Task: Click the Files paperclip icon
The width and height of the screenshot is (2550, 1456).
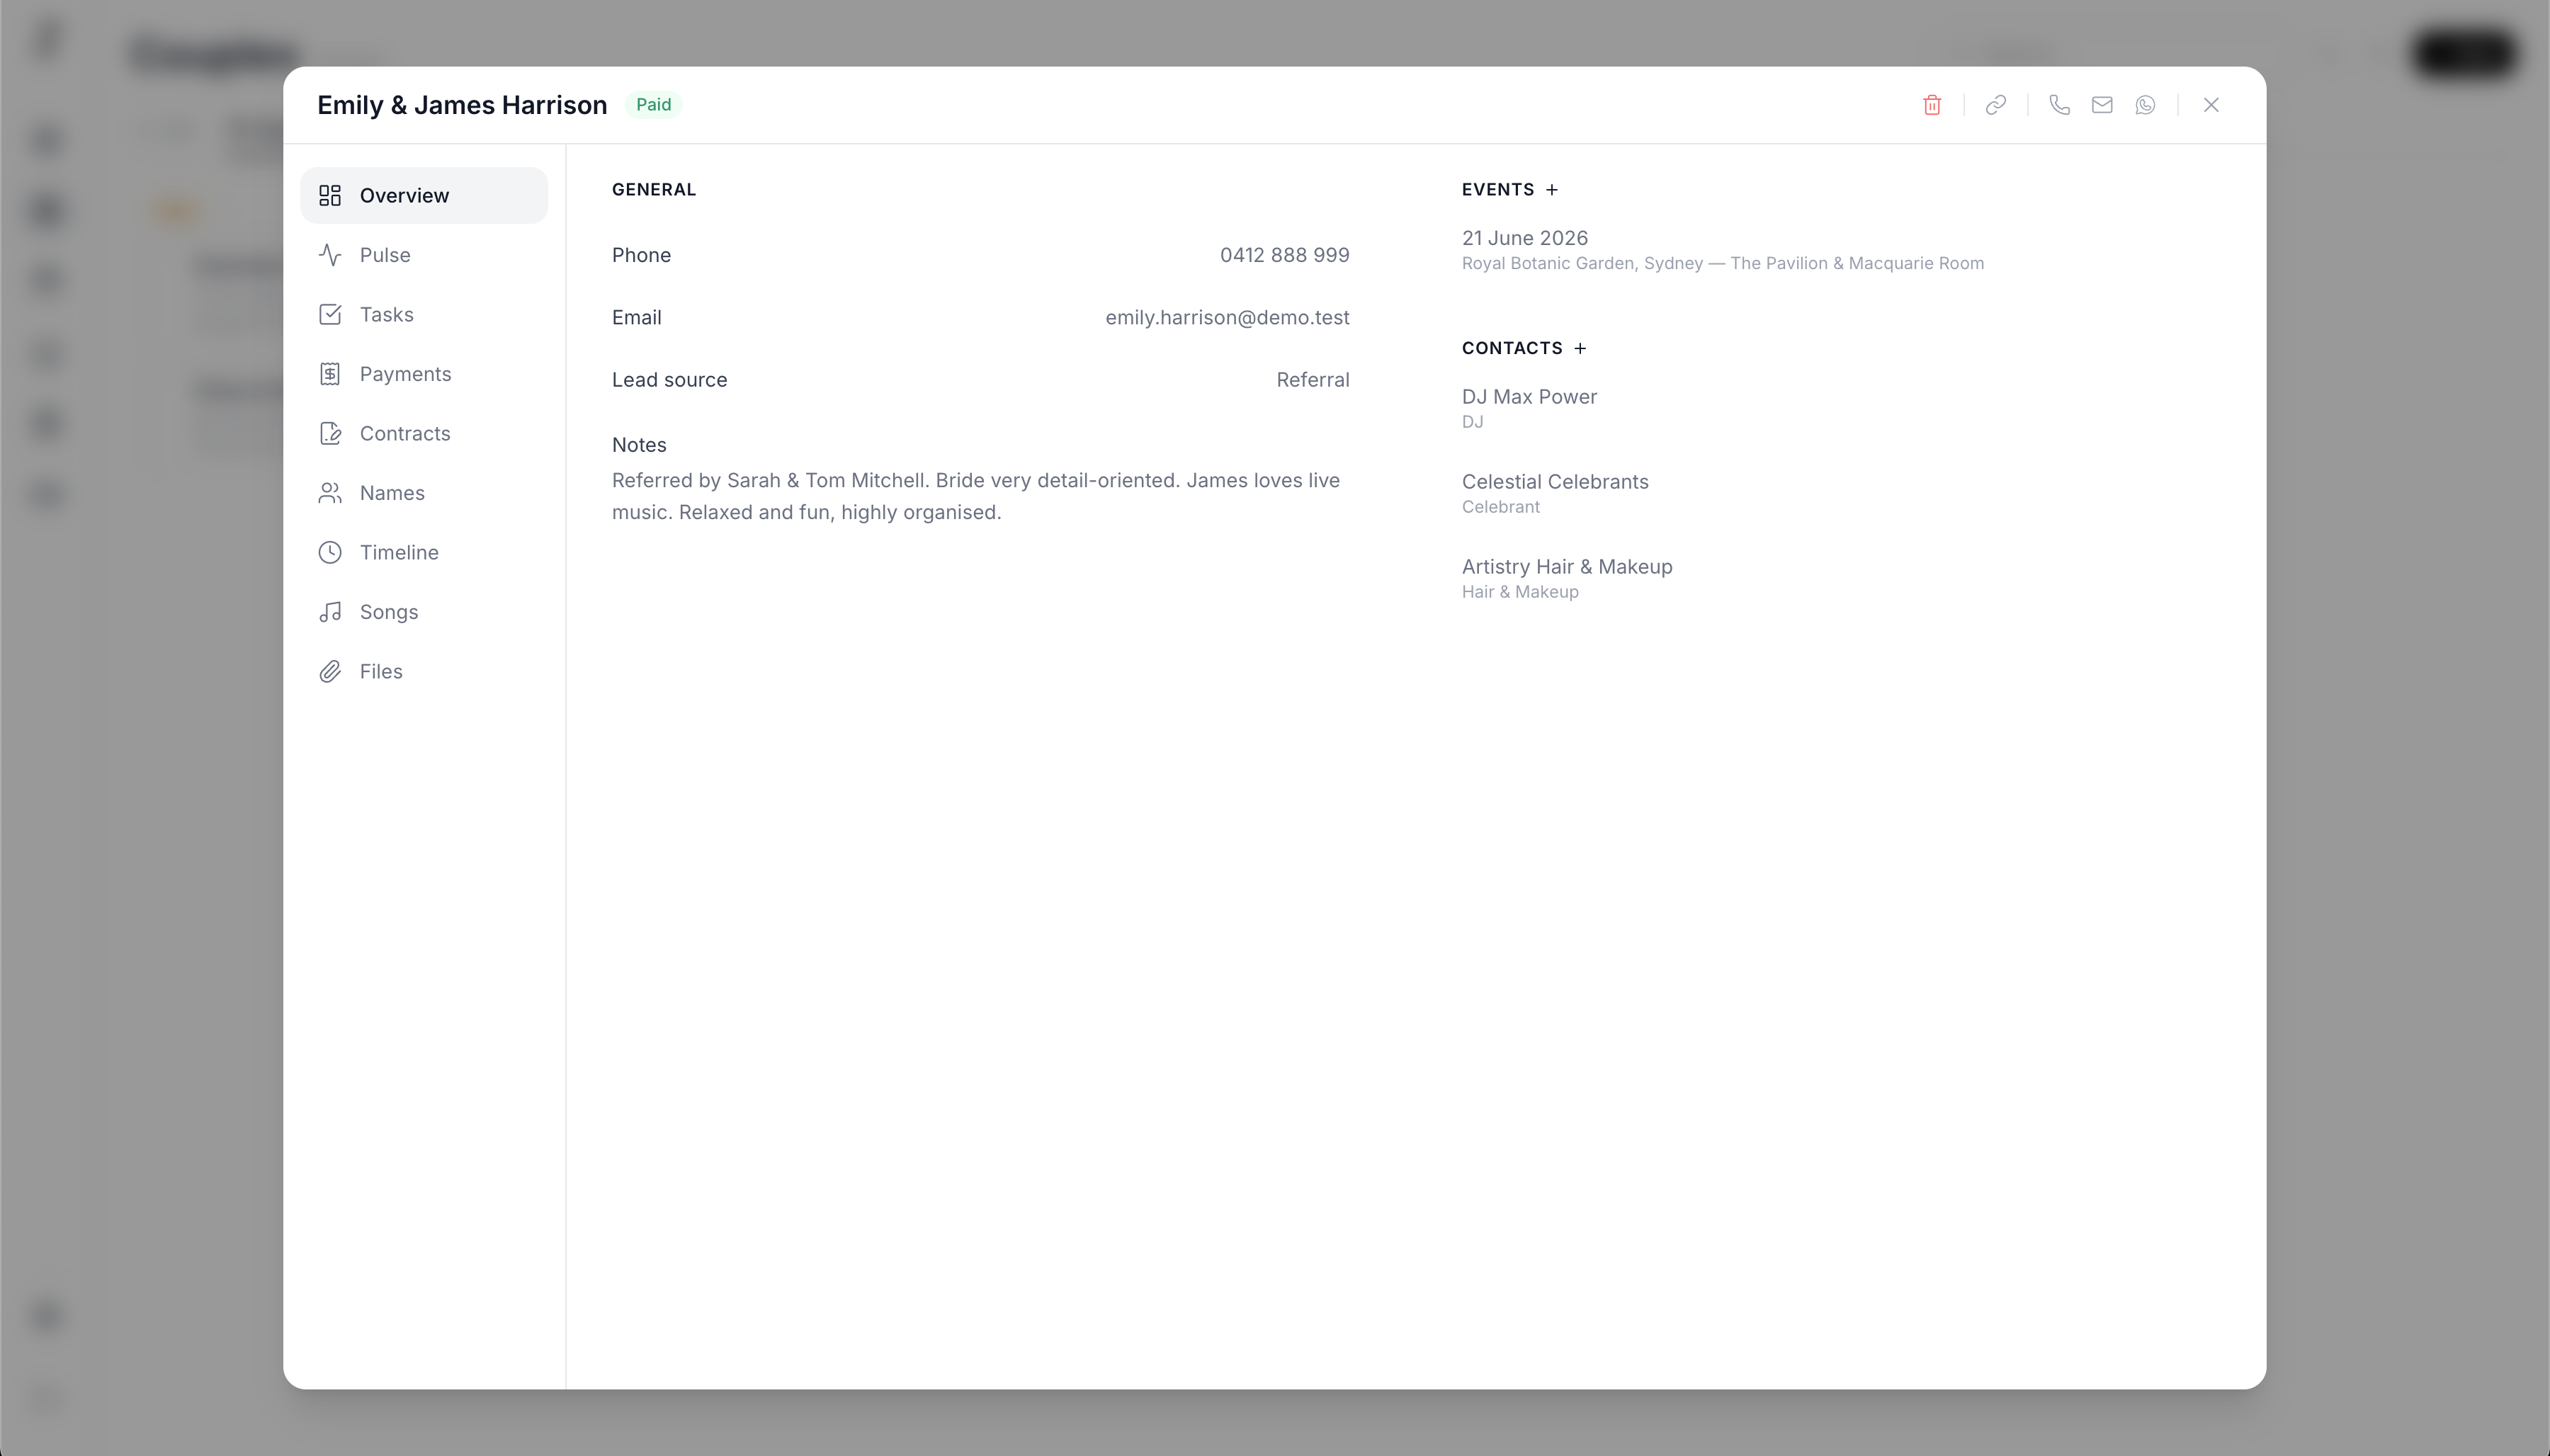Action: (330, 671)
